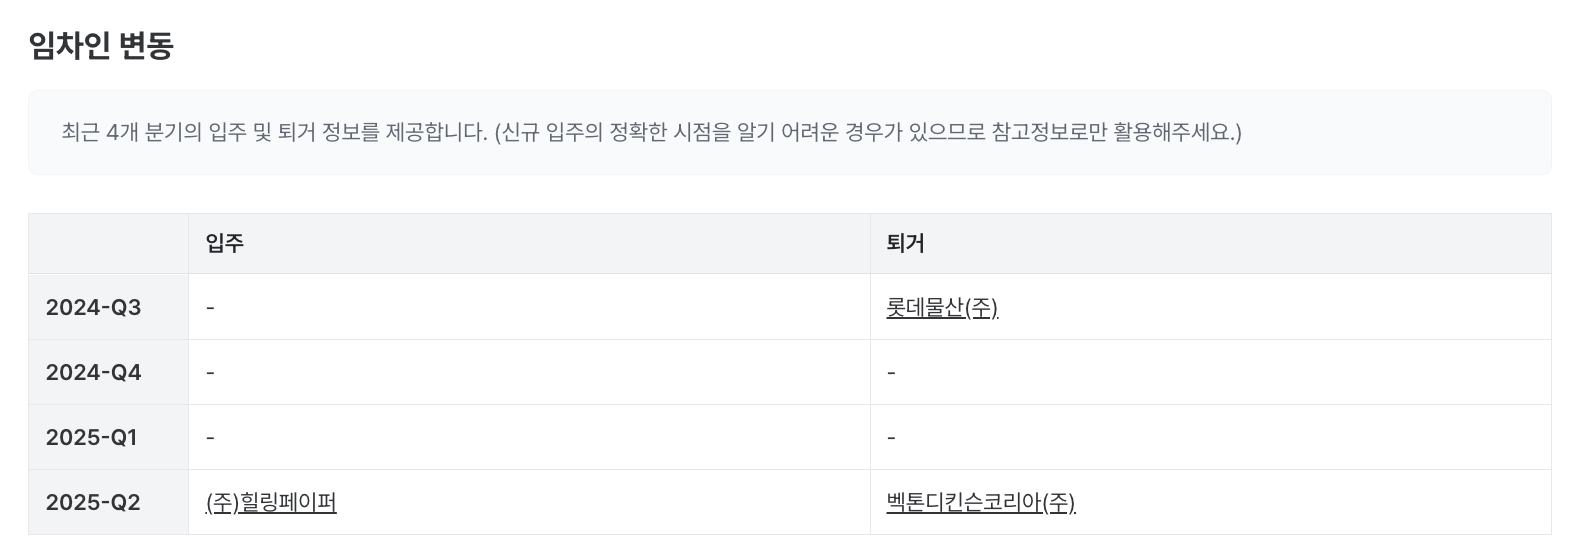This screenshot has height=558, width=1574.
Task: Open the (주)힐링페이퍼 tenant link
Action: tap(271, 503)
